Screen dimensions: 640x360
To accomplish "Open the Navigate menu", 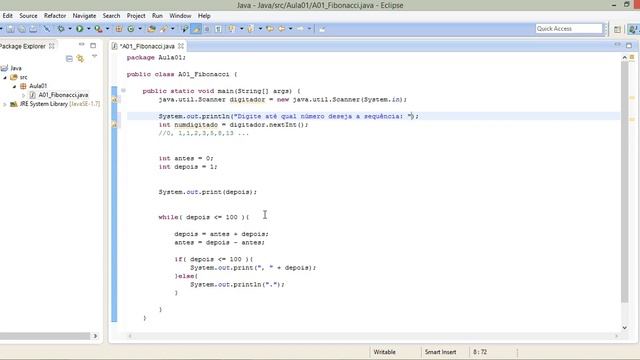I will pyautogui.click(x=84, y=16).
